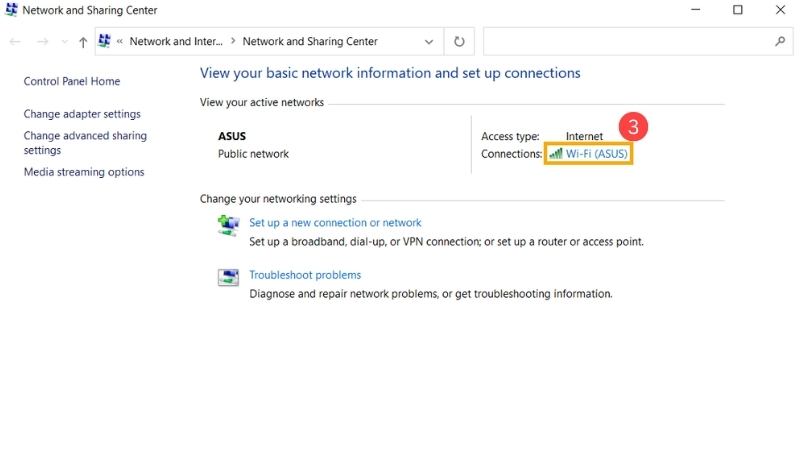This screenshot has height=450, width=800.
Task: Go up one level with the Up arrow
Action: [x=83, y=42]
